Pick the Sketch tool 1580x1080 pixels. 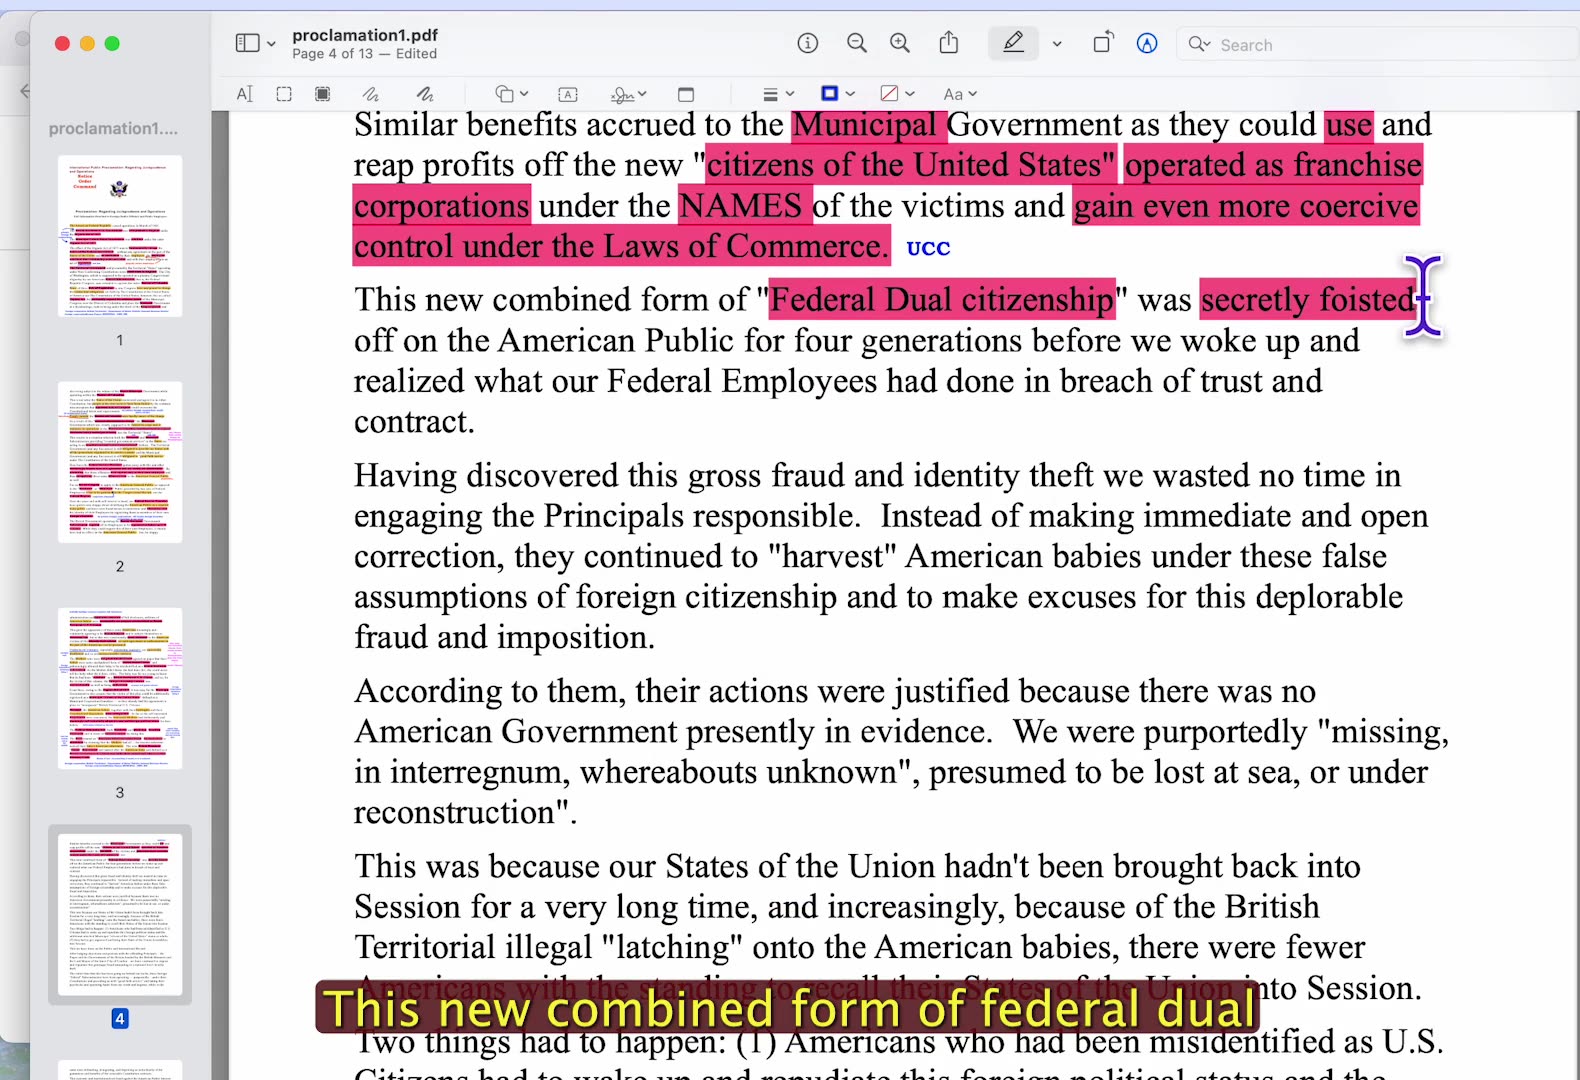coord(371,94)
